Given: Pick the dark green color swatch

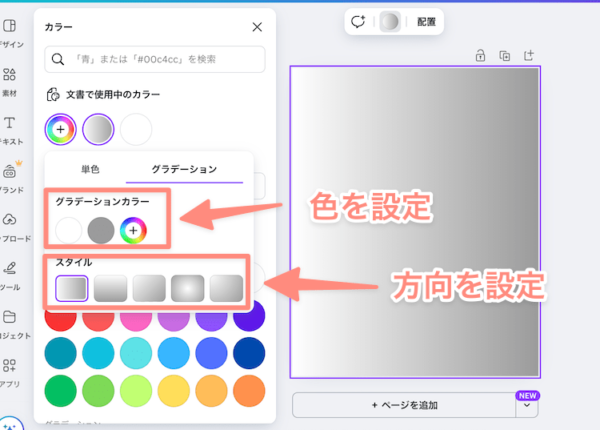Looking at the screenshot, I should point(60,391).
